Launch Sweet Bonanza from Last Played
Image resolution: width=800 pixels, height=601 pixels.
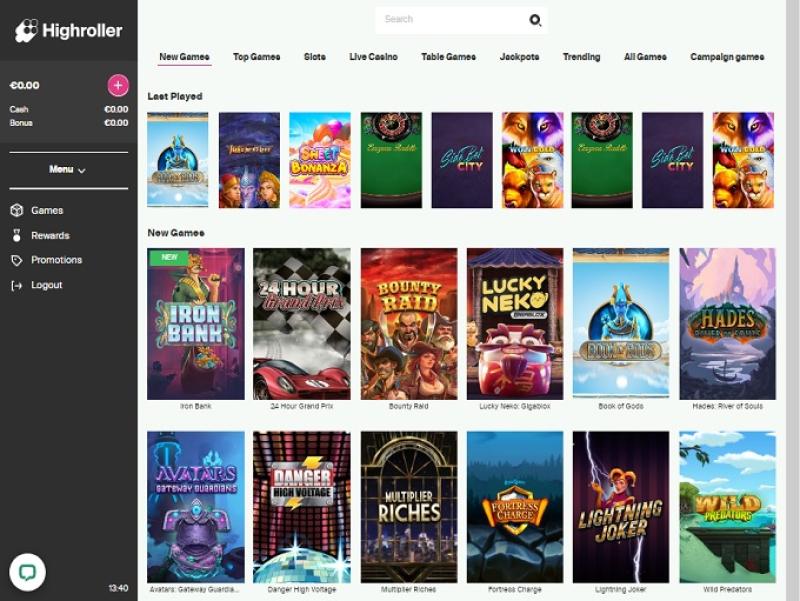[320, 160]
